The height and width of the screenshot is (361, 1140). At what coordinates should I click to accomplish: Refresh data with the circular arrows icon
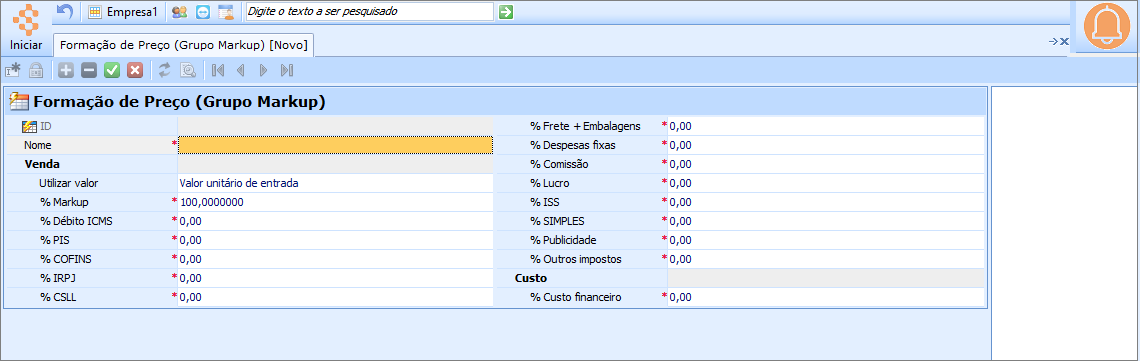point(165,70)
